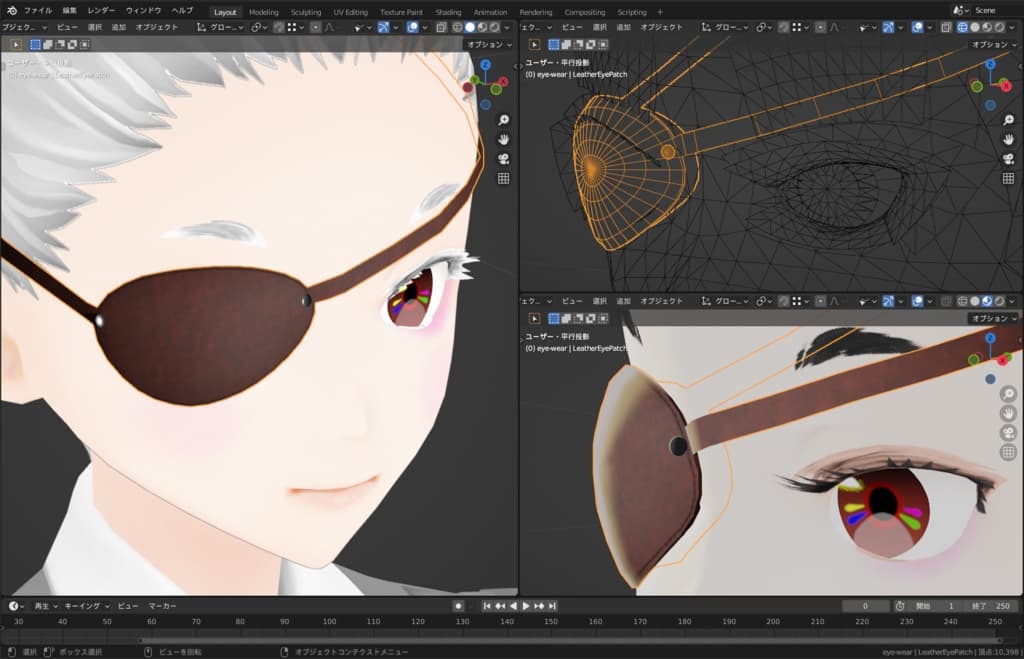Click the hand pan icon in left viewport

coord(504,139)
